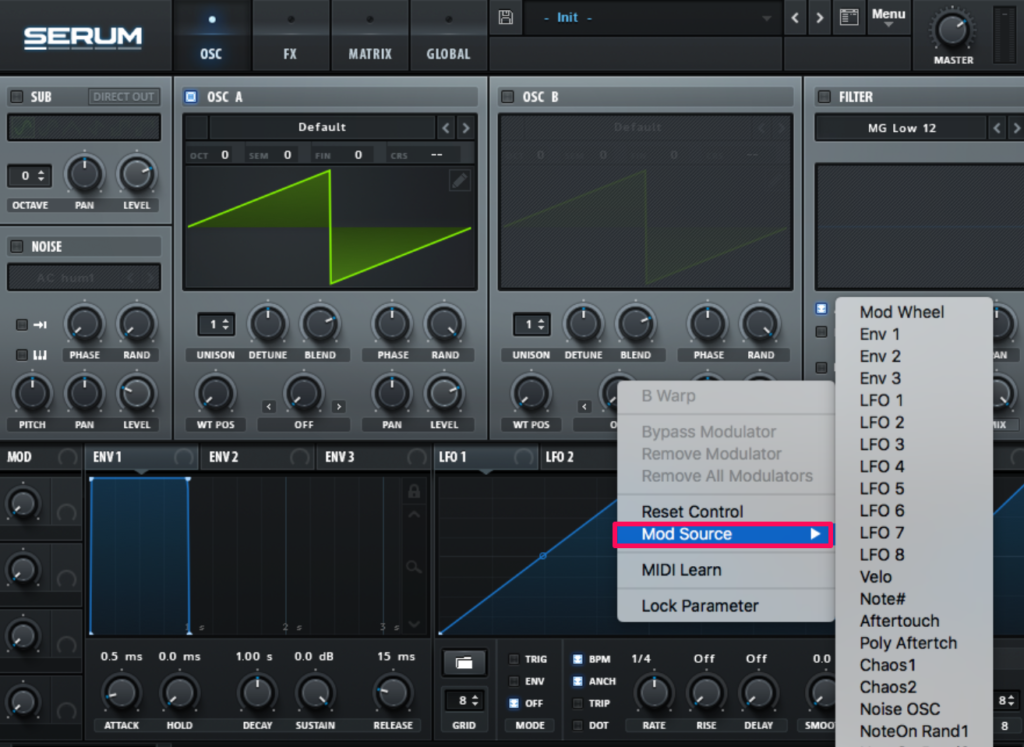This screenshot has height=747, width=1024.
Task: Lock the envelope display
Action: (414, 490)
